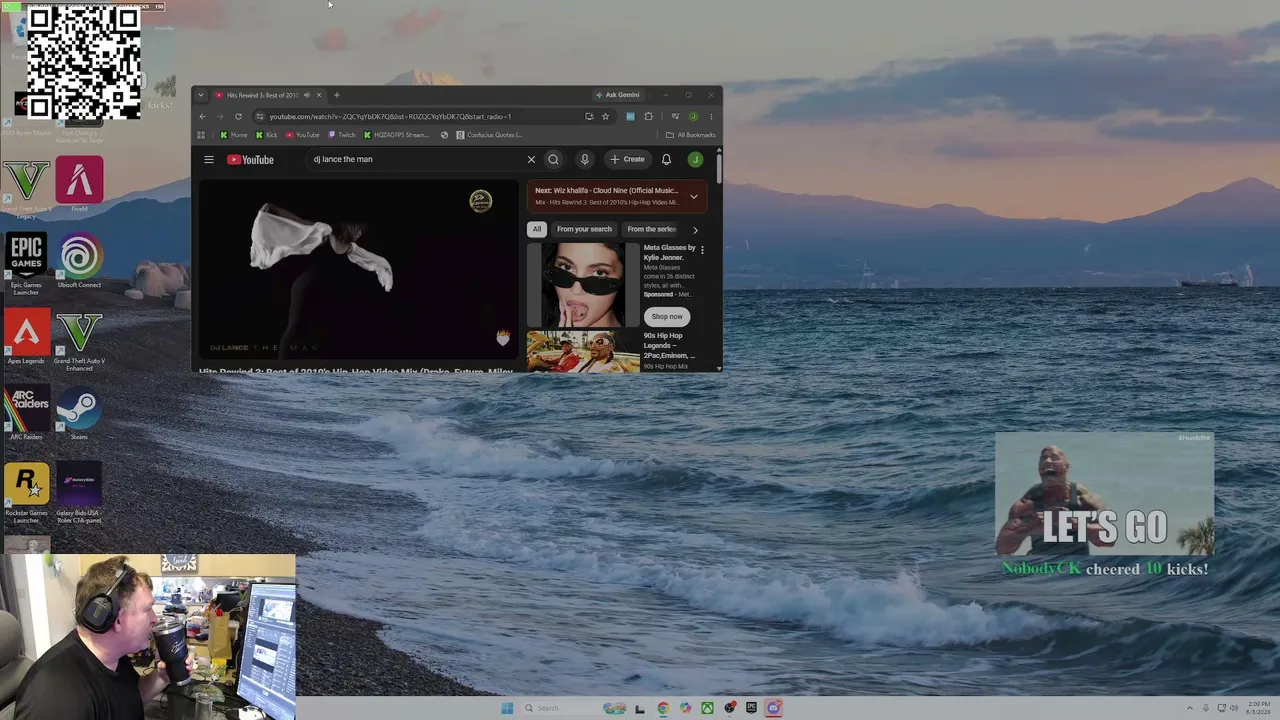The image size is (1280, 720).
Task: Select the Ubisoft Connect desktop shortcut
Action: (79, 260)
